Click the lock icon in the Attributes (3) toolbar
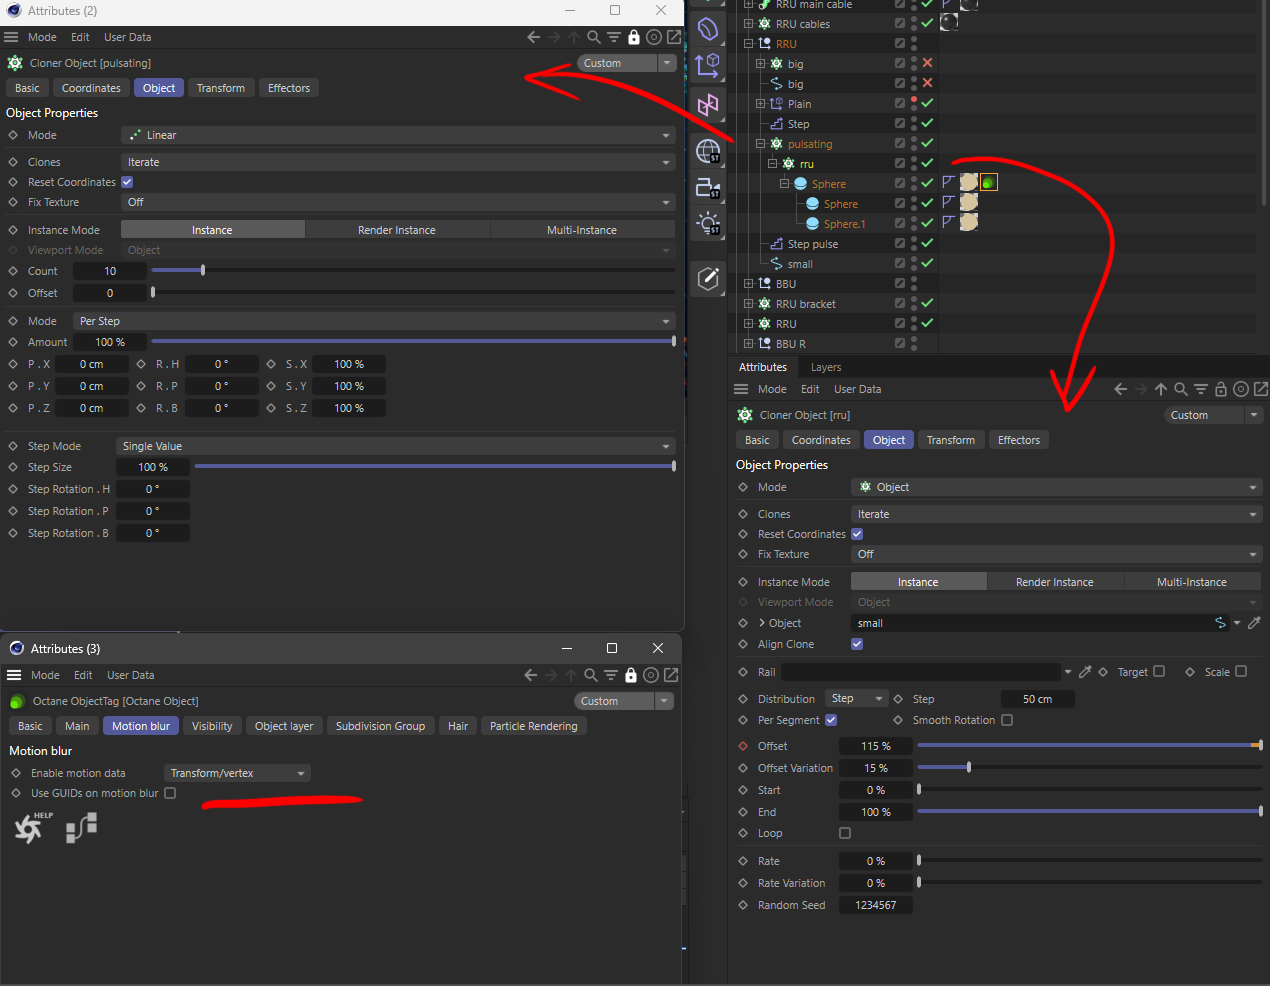Screen dimensions: 1270x986 pyautogui.click(x=631, y=675)
